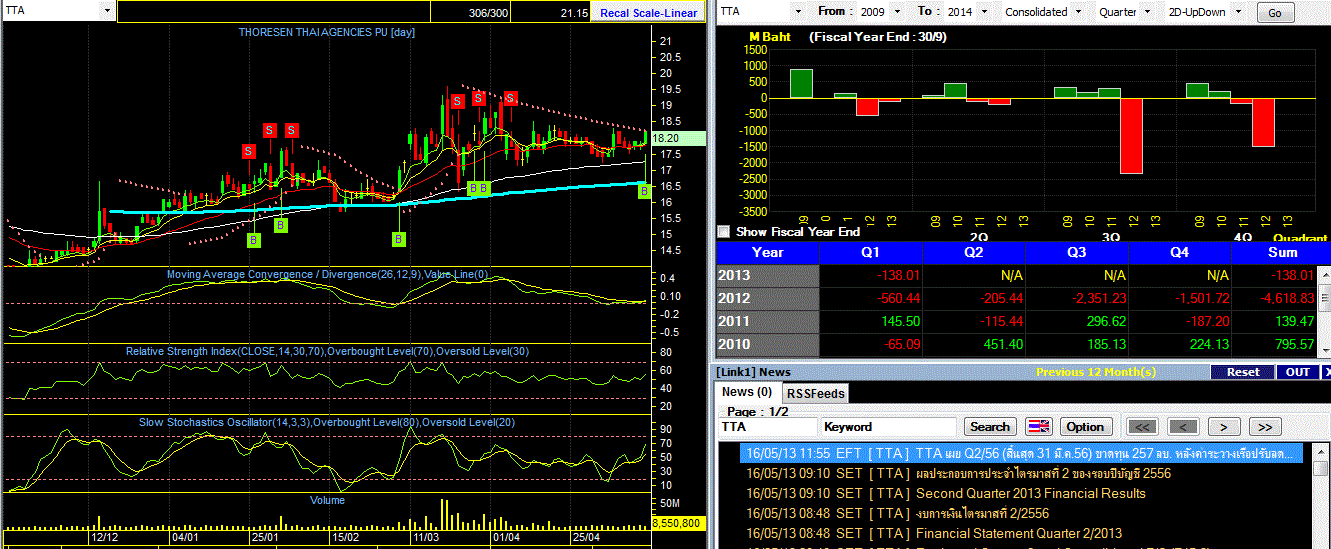Open the 16/05/13 09:10 Thai quarterly results headline
This screenshot has width=1331, height=549.
click(x=1044, y=473)
